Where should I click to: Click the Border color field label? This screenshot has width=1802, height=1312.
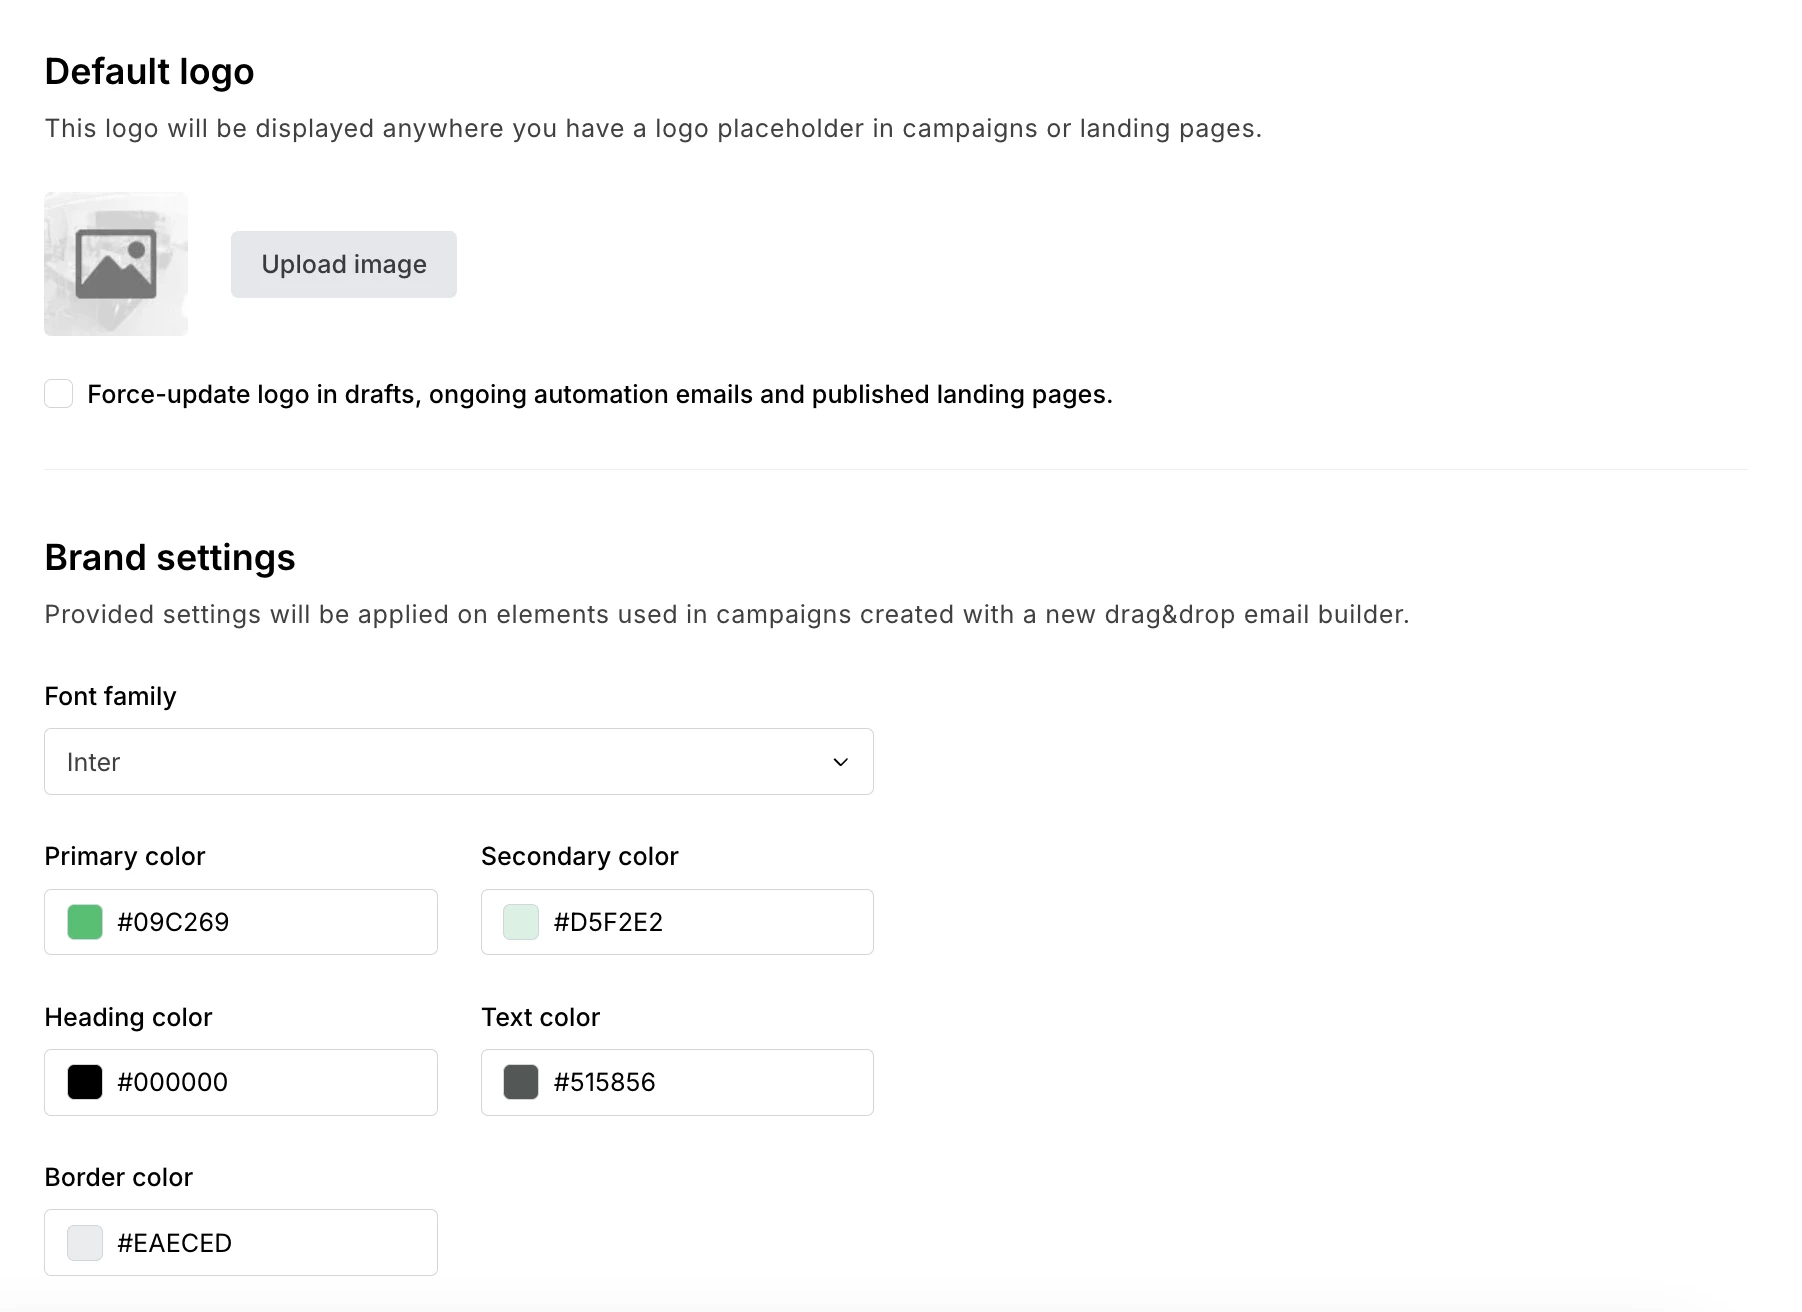[x=118, y=1177]
